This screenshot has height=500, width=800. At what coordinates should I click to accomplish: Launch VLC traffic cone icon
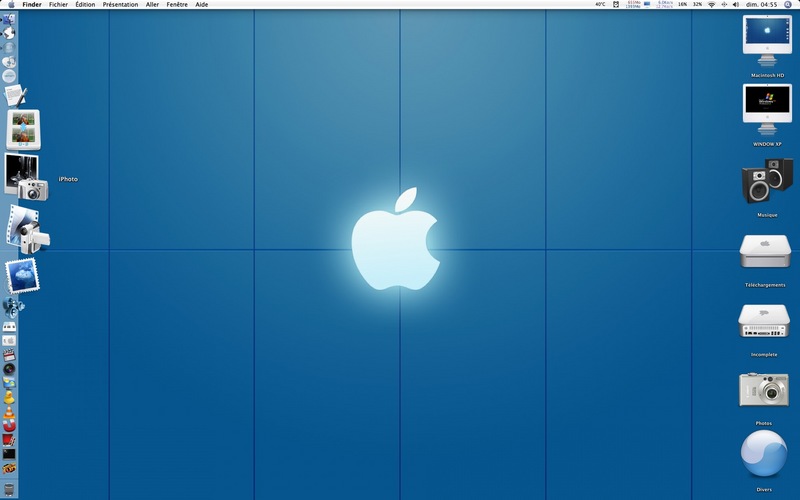tap(9, 411)
